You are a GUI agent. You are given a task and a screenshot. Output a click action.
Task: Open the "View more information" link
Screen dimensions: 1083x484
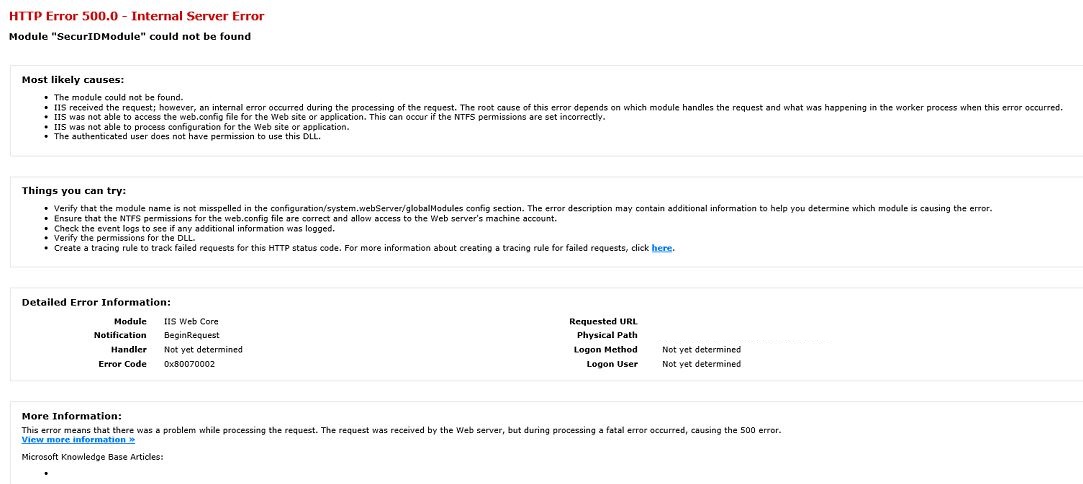coord(78,439)
